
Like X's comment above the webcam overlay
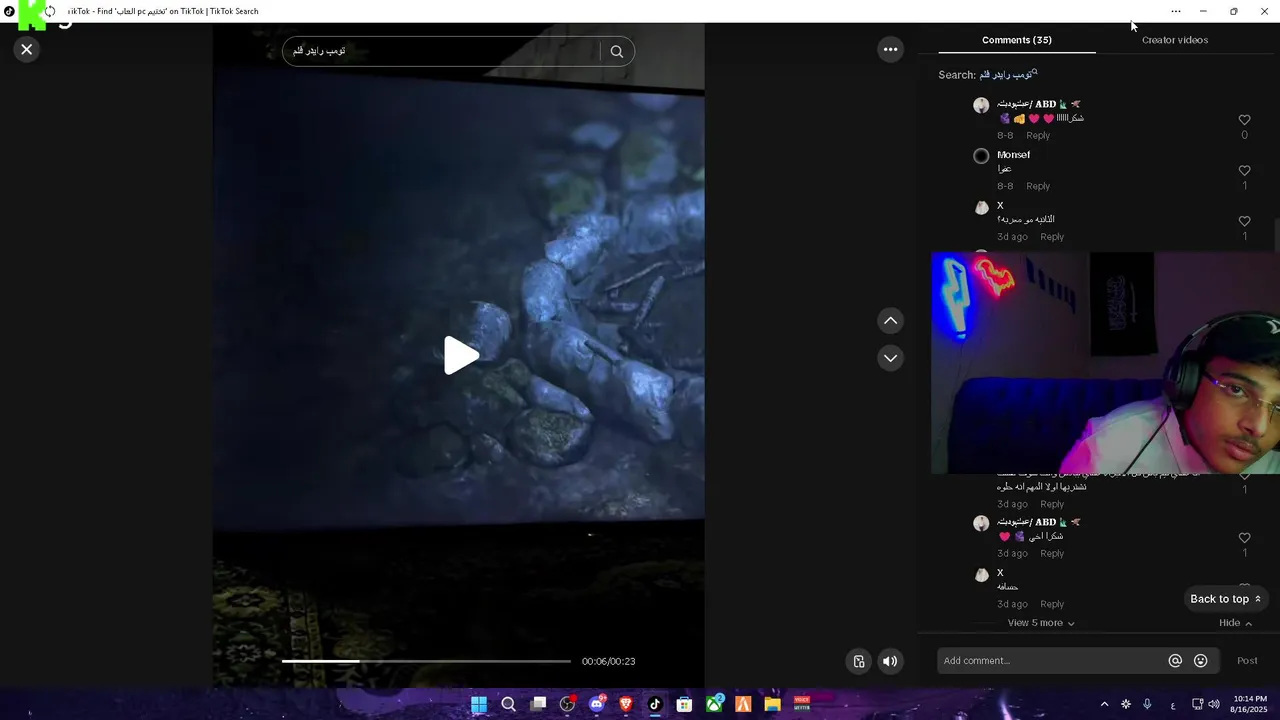(1244, 222)
